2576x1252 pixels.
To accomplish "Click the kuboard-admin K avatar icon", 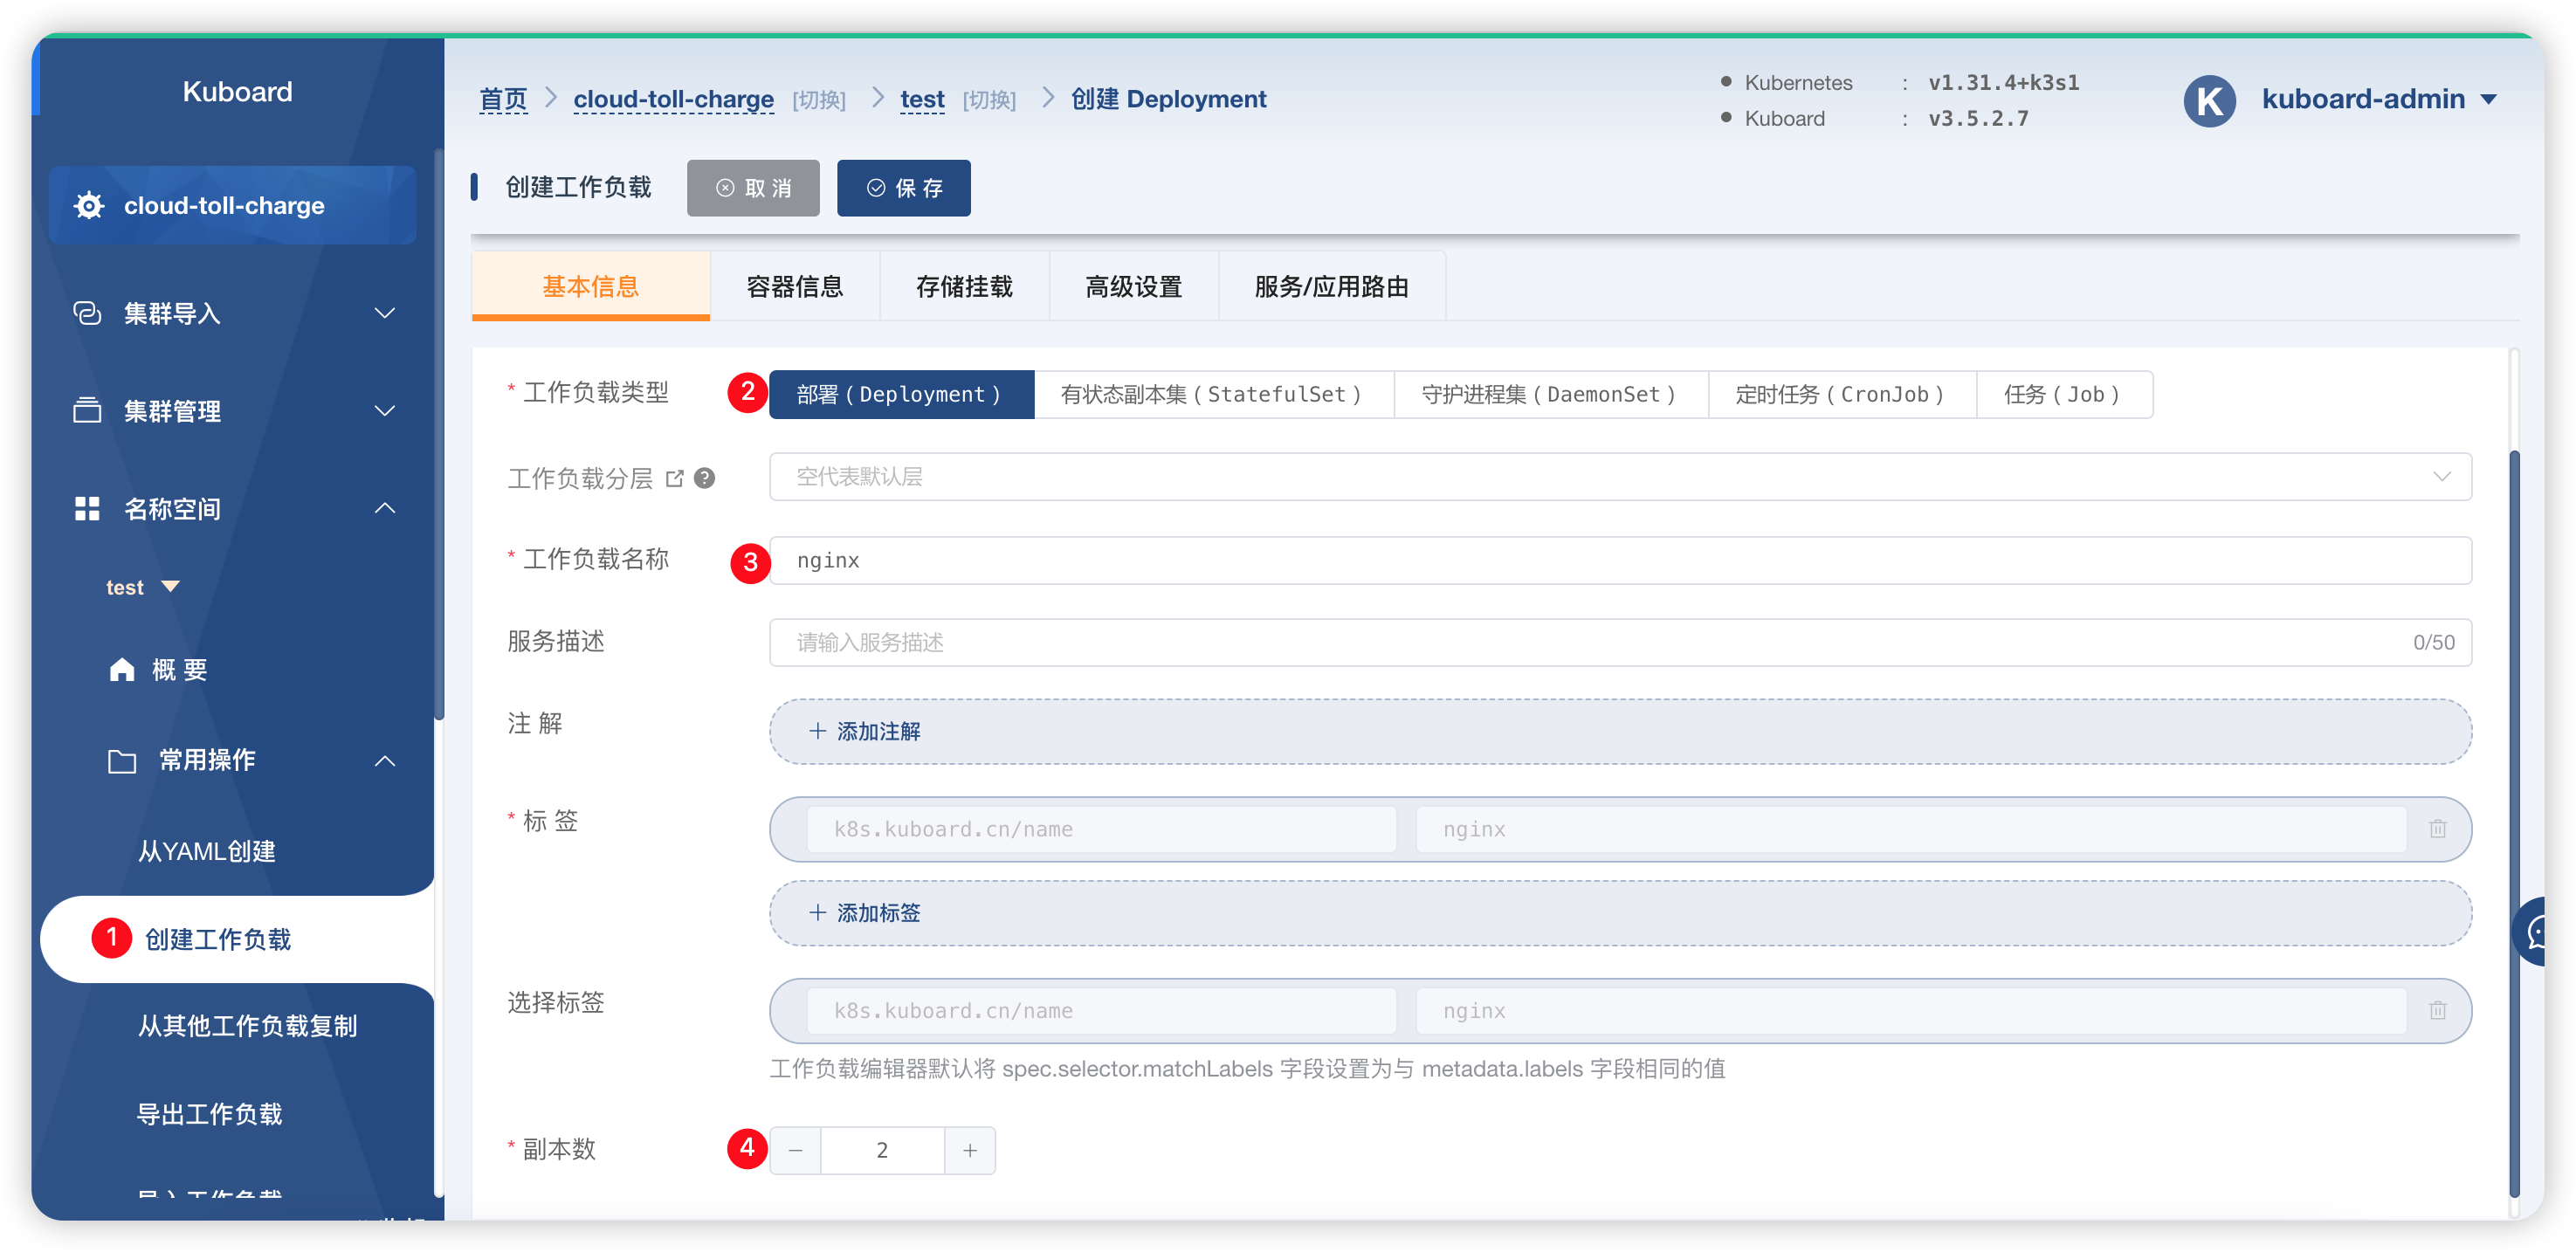I will [2208, 100].
